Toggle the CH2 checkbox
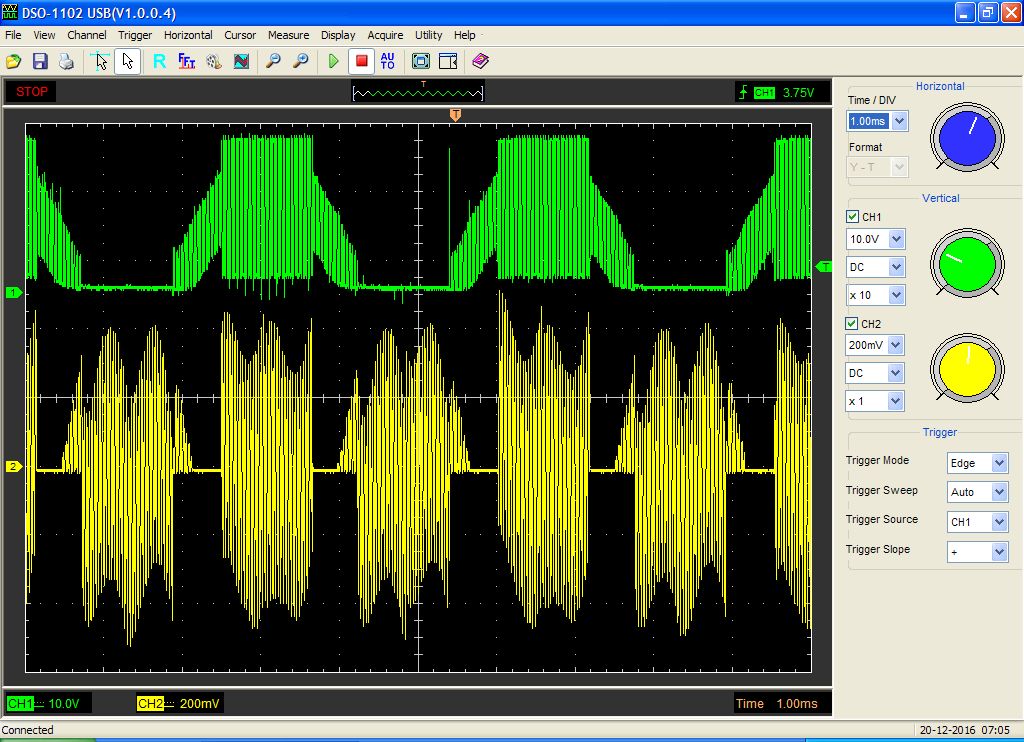Screen dimensions: 1024x742 (x=852, y=323)
